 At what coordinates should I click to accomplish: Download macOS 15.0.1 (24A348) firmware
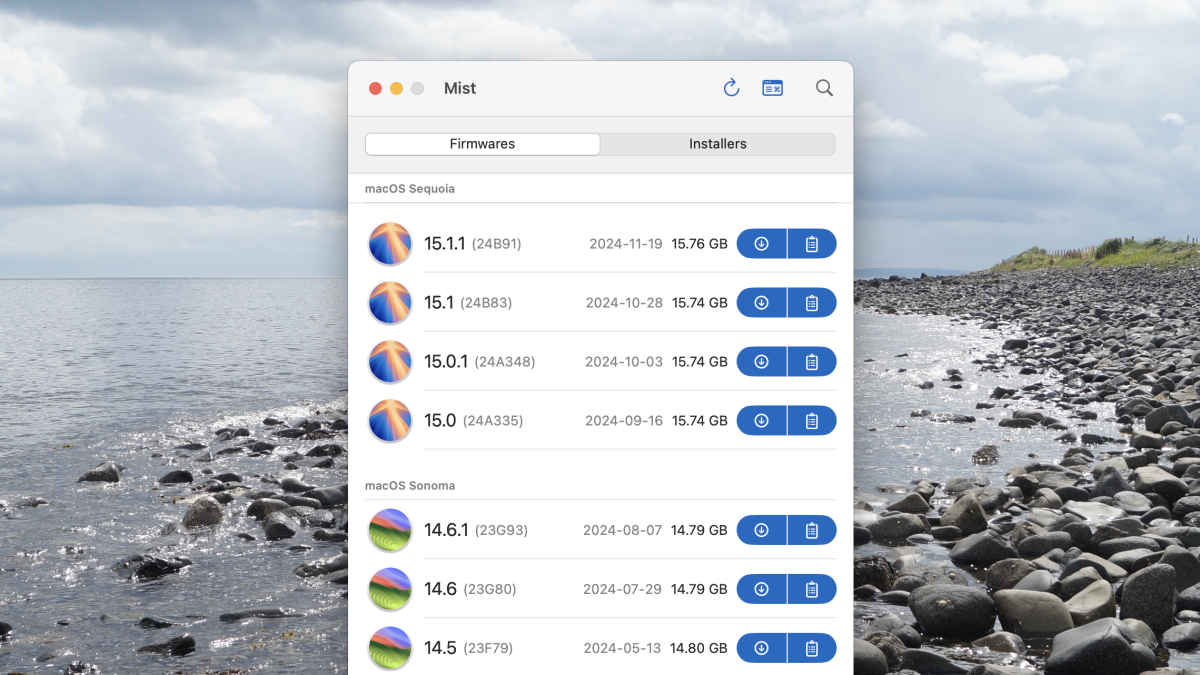[762, 362]
